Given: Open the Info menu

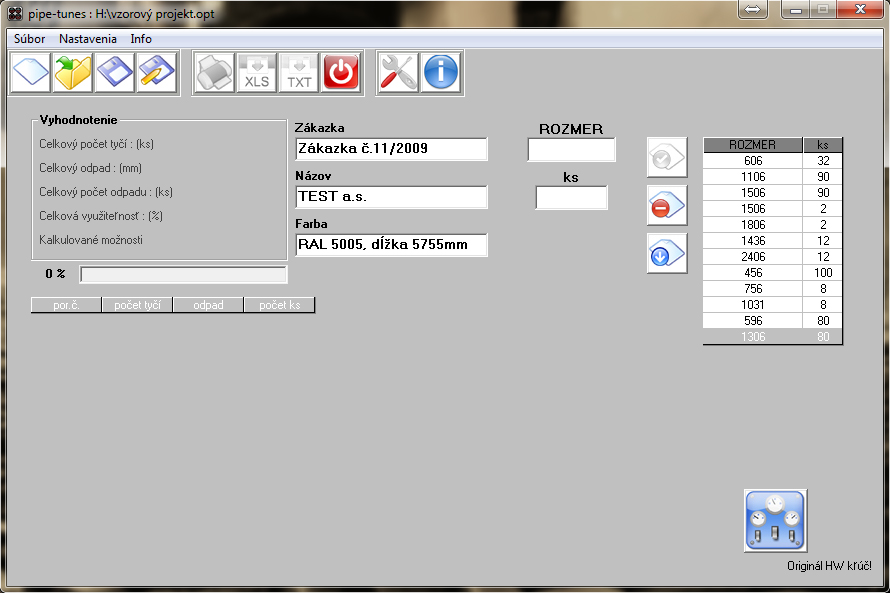Looking at the screenshot, I should point(141,39).
